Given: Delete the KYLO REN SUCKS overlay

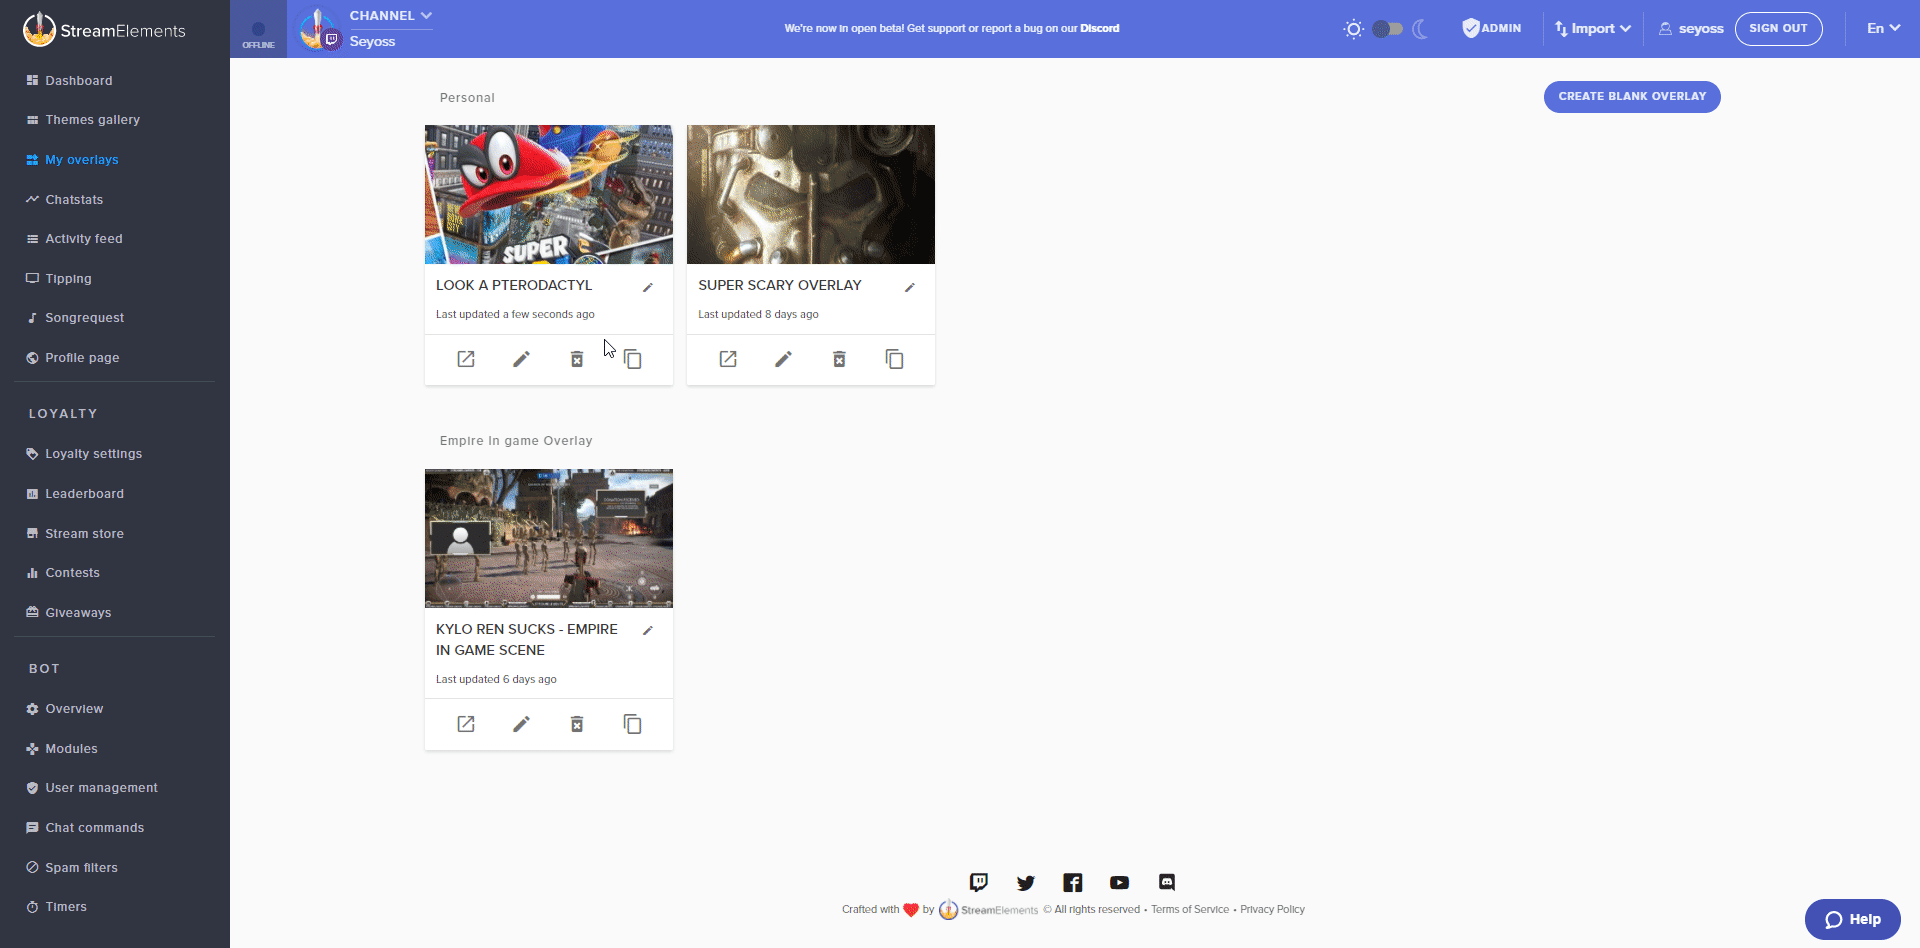Looking at the screenshot, I should pyautogui.click(x=577, y=724).
